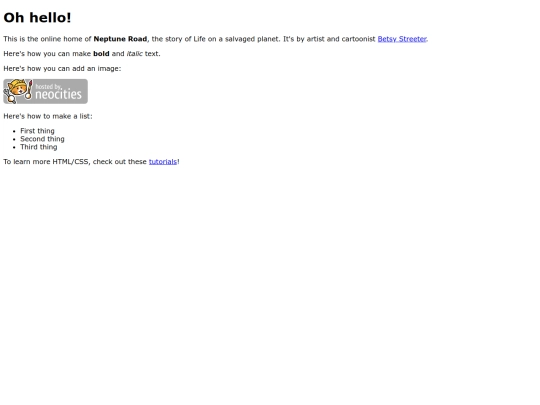Click the bold Neptune Road text

120,39
